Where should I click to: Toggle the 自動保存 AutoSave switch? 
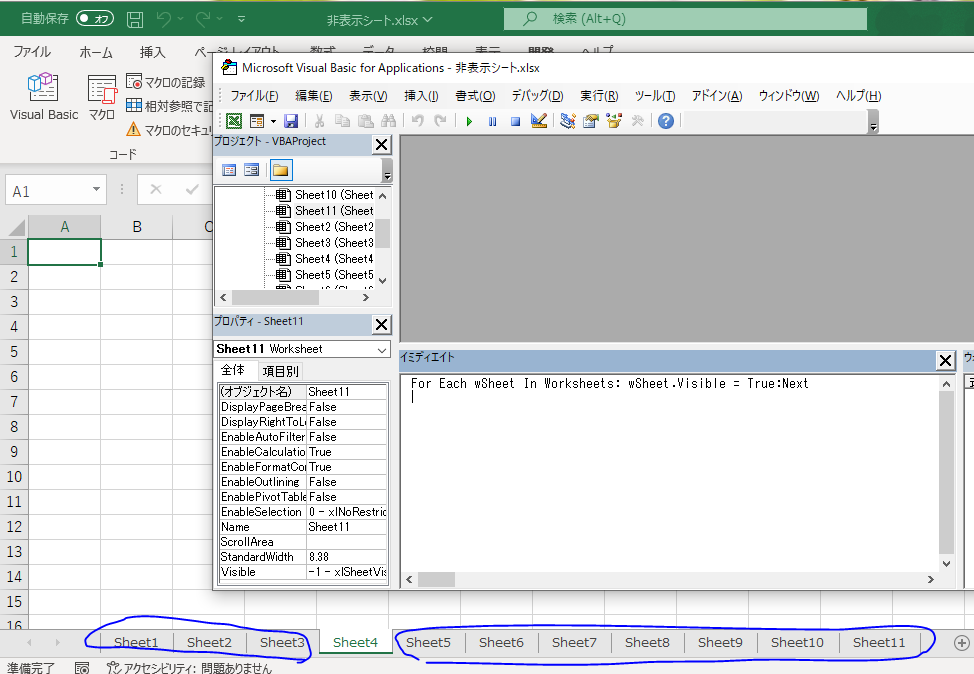95,19
